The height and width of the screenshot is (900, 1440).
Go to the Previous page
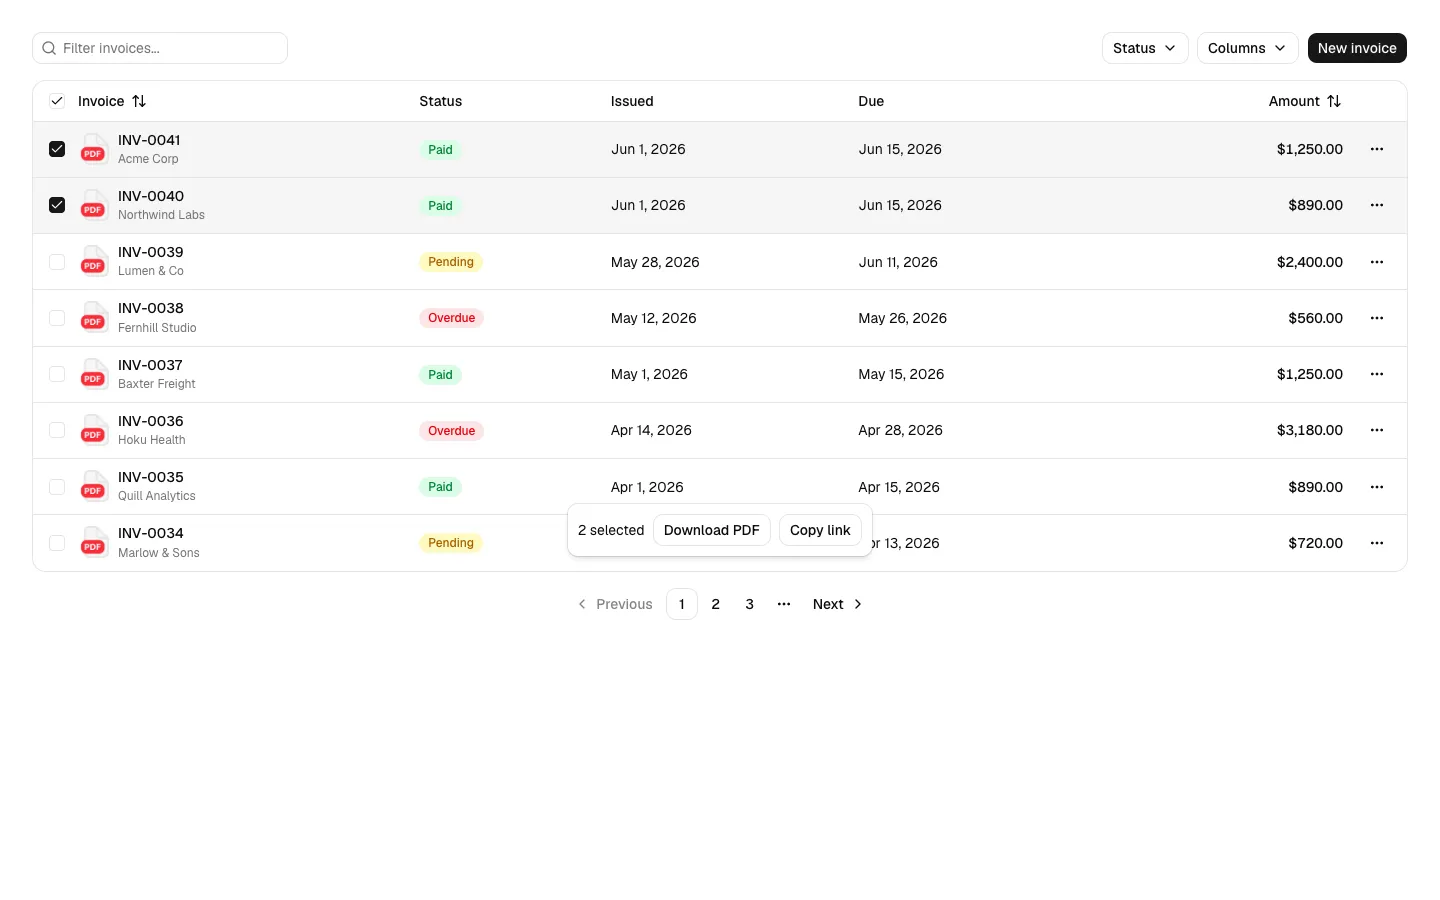pyautogui.click(x=615, y=604)
